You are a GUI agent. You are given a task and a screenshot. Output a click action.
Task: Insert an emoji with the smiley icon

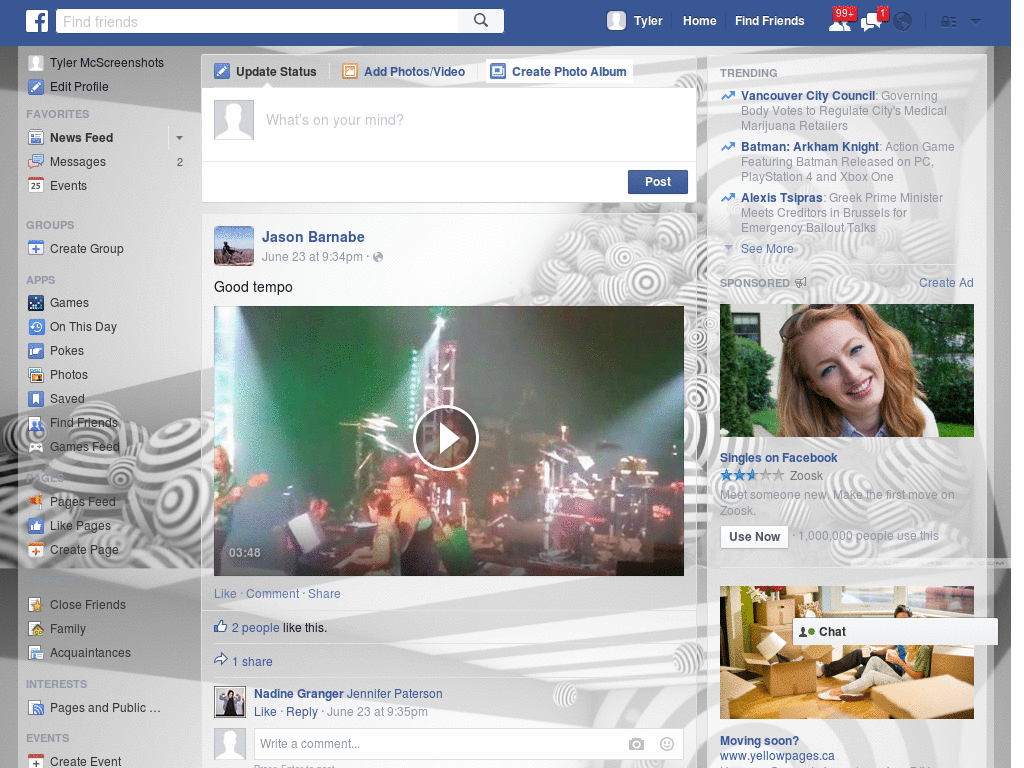(x=666, y=744)
